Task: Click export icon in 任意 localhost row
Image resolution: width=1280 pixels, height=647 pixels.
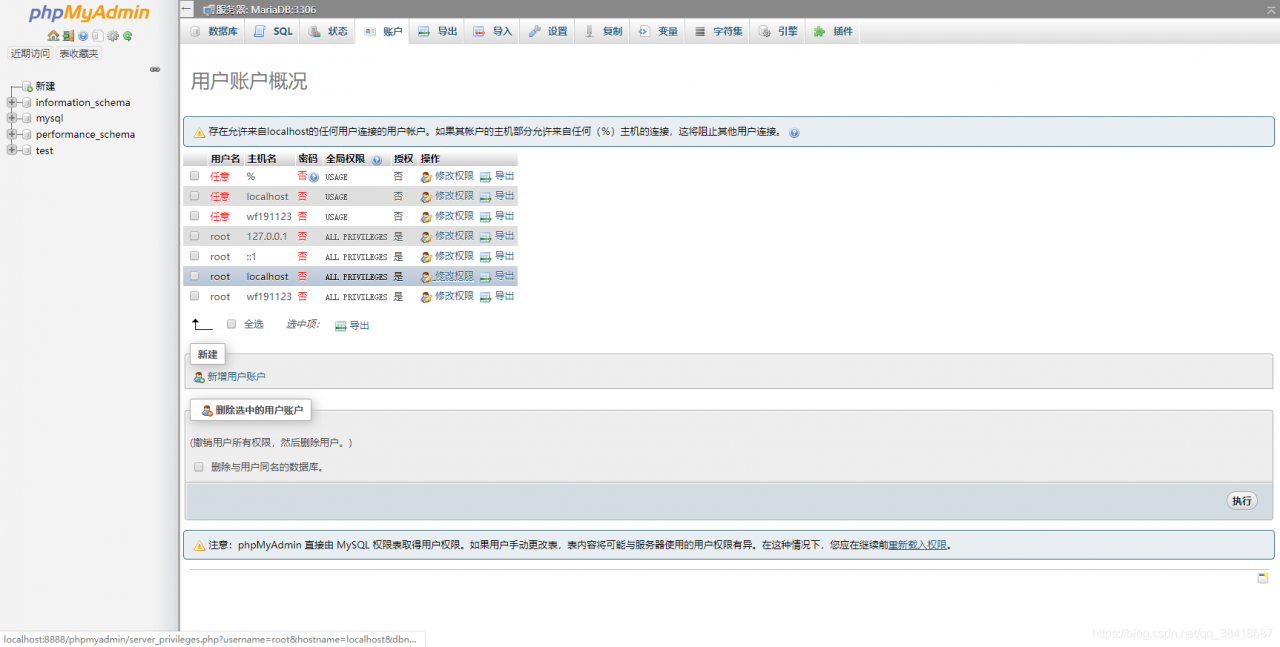Action: point(486,197)
